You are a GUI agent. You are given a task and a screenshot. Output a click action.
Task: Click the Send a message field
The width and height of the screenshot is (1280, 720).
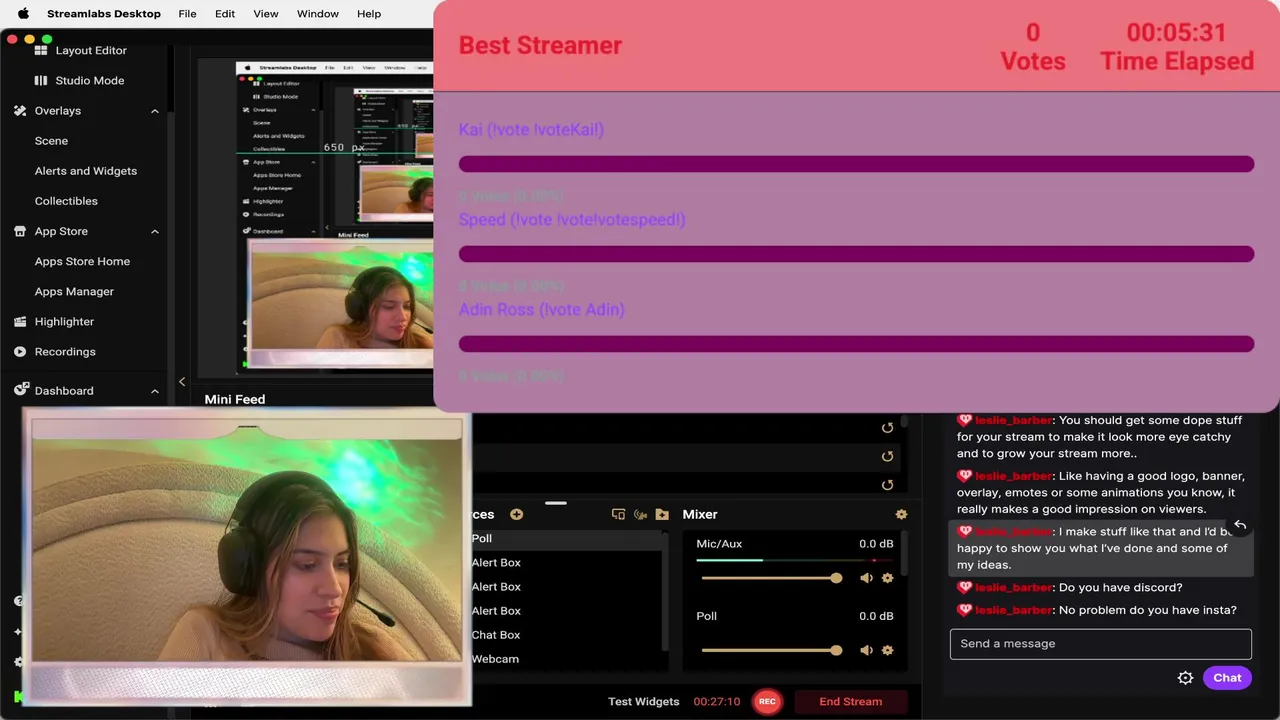coord(1100,644)
